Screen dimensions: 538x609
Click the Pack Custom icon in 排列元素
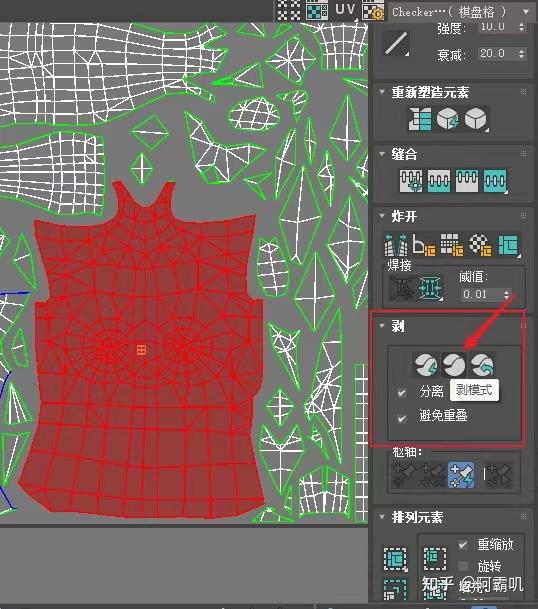pyautogui.click(x=395, y=559)
